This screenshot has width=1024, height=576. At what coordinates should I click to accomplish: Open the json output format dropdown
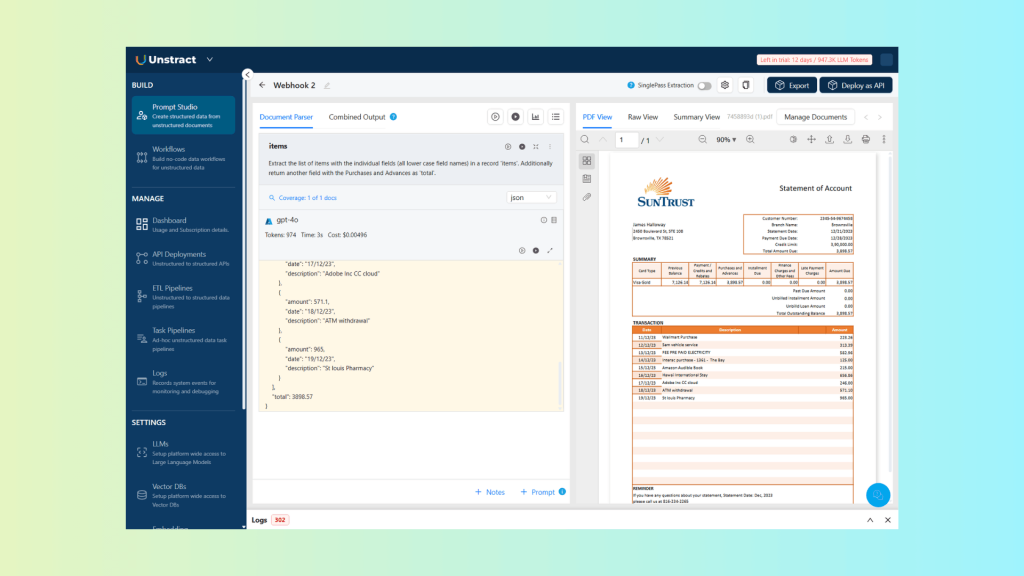531,197
